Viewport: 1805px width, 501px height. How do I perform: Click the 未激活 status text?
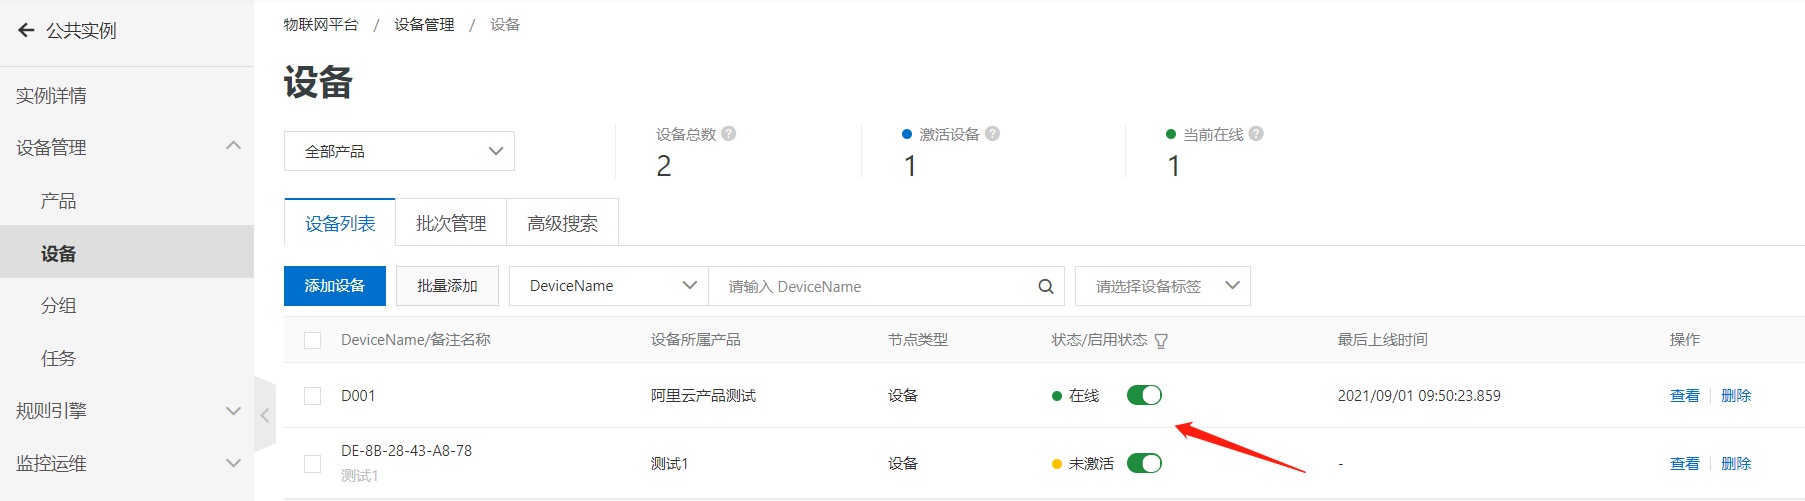[1091, 464]
